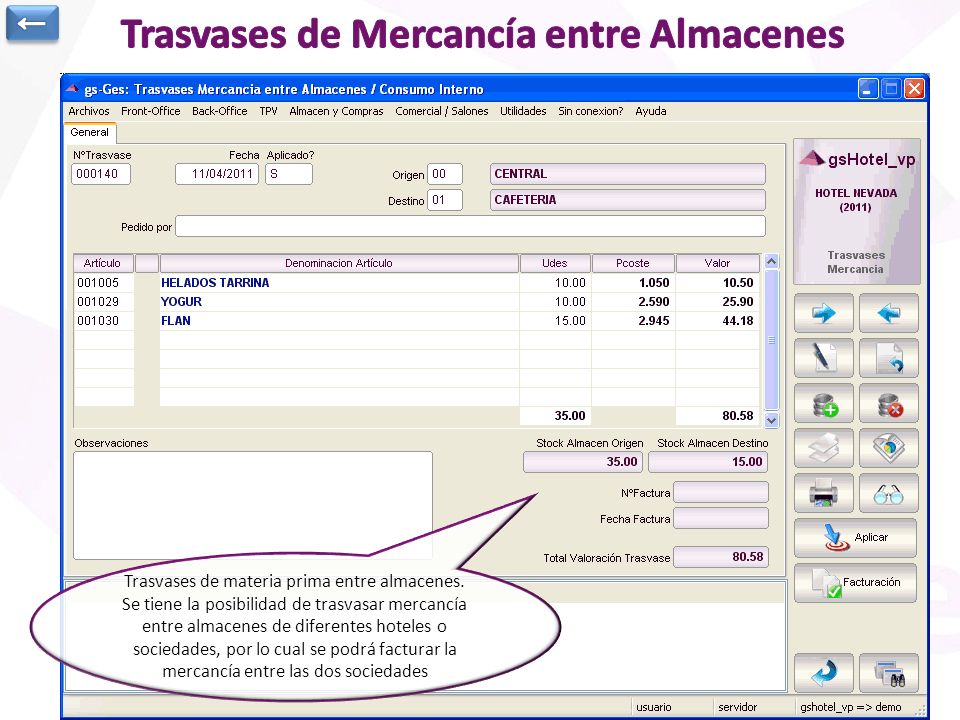The image size is (960, 720).
Task: Select the HELADOS TARRINA row
Action: click(416, 283)
